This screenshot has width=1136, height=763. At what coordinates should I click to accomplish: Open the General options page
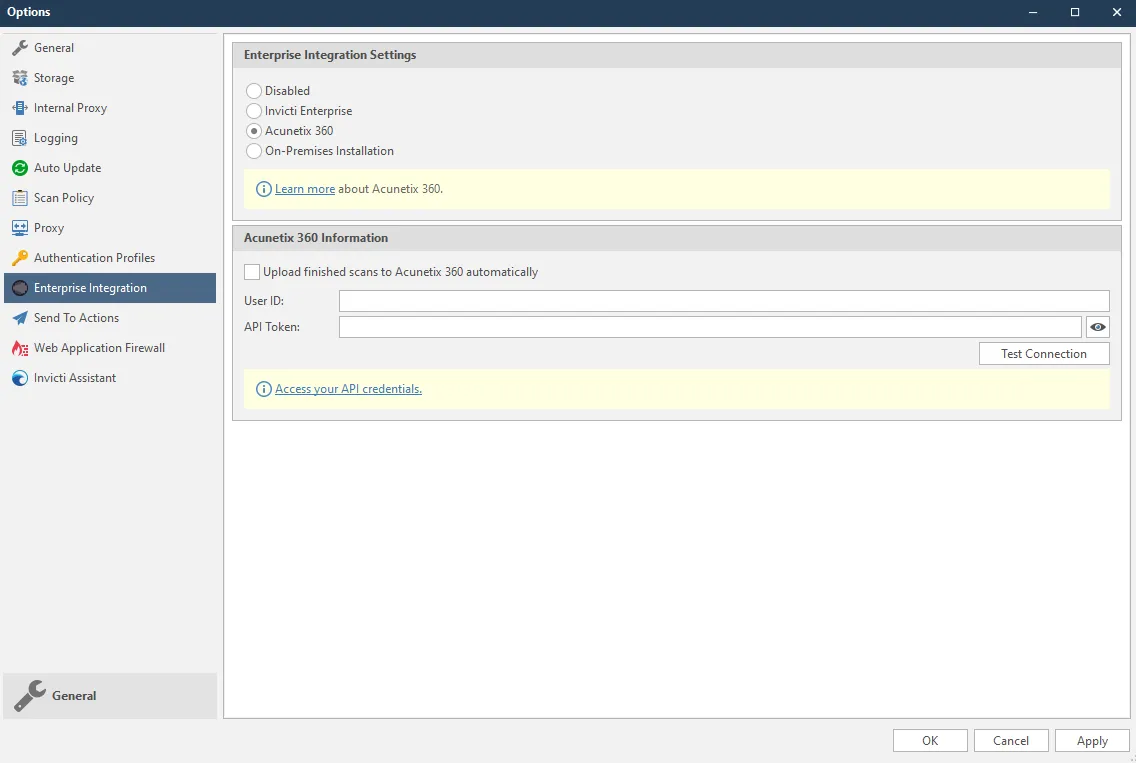[110, 48]
